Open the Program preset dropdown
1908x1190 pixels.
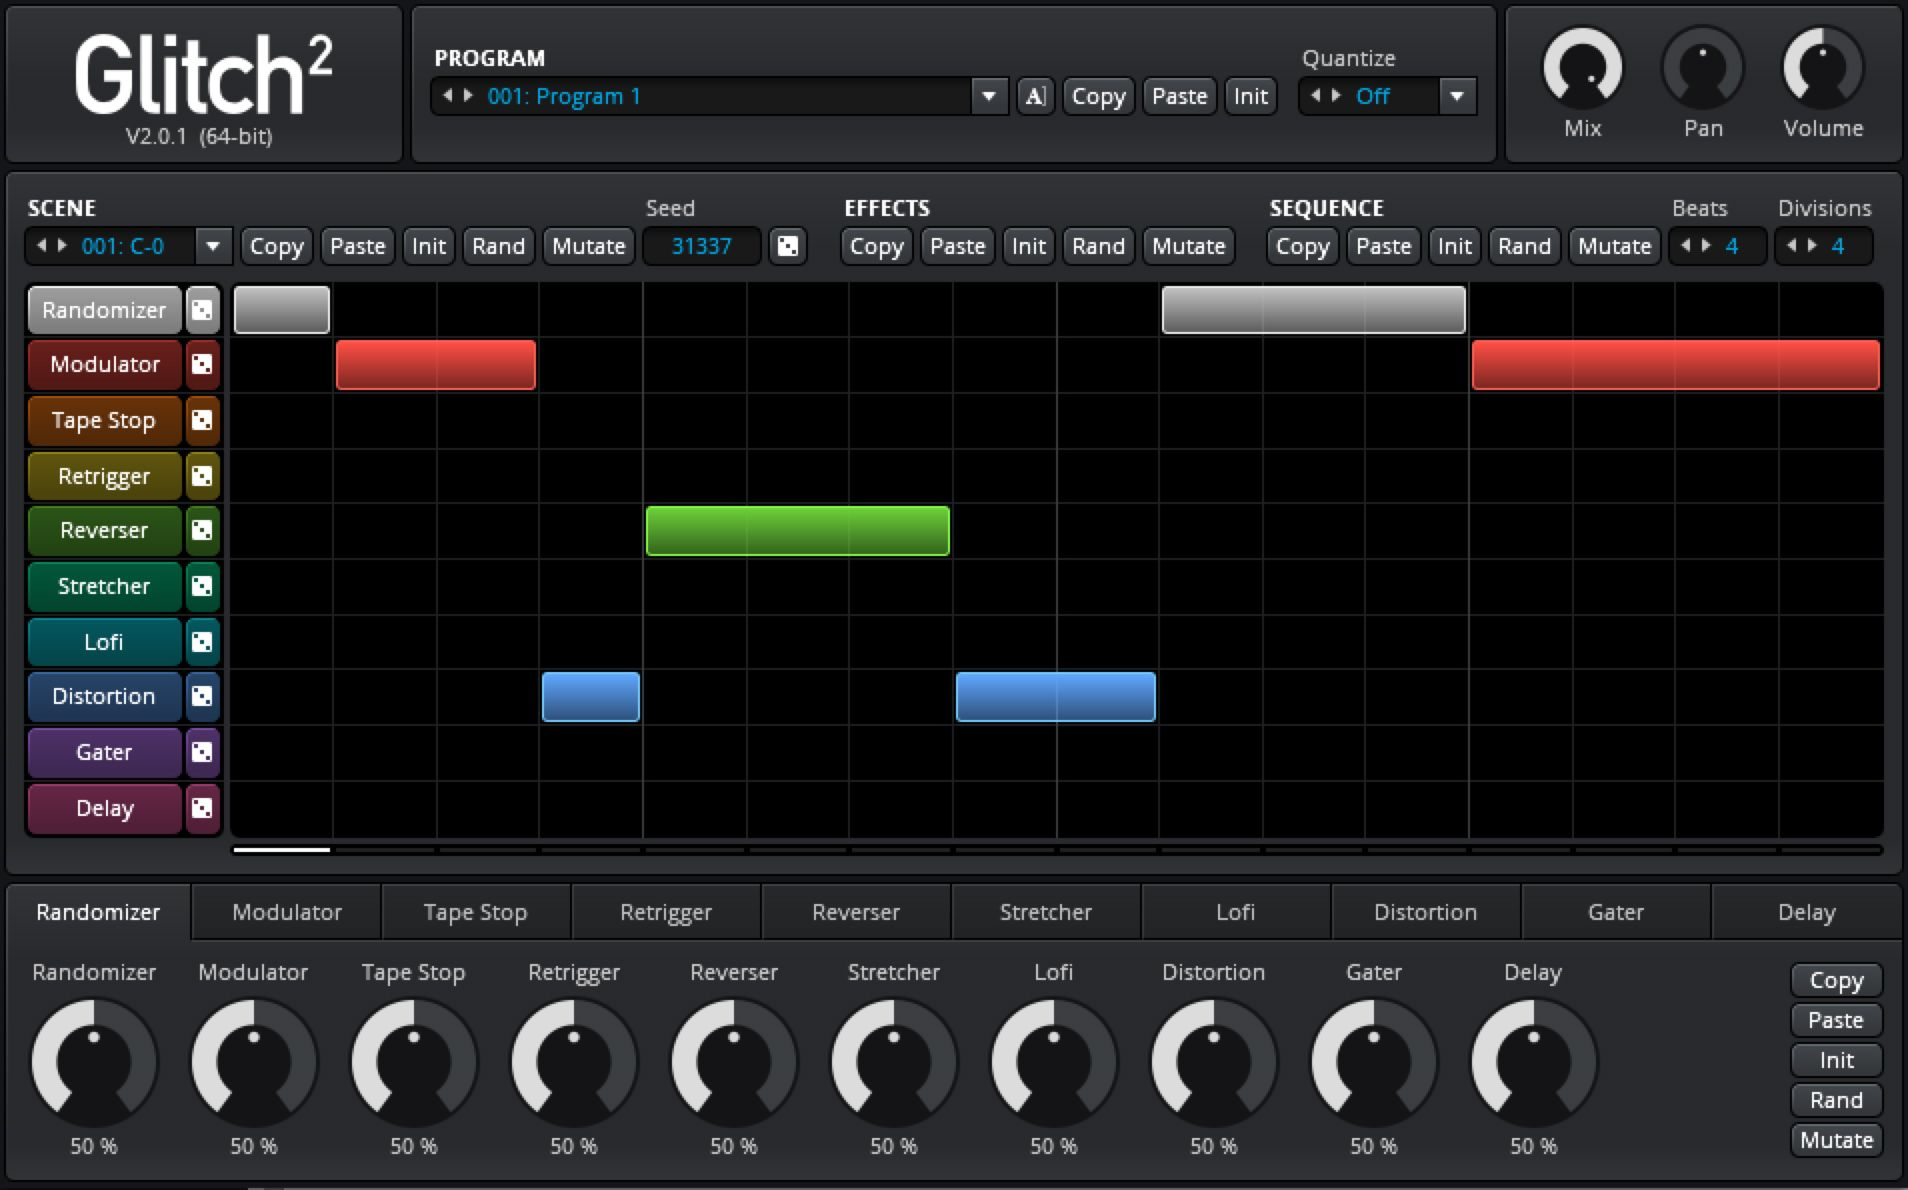[988, 96]
